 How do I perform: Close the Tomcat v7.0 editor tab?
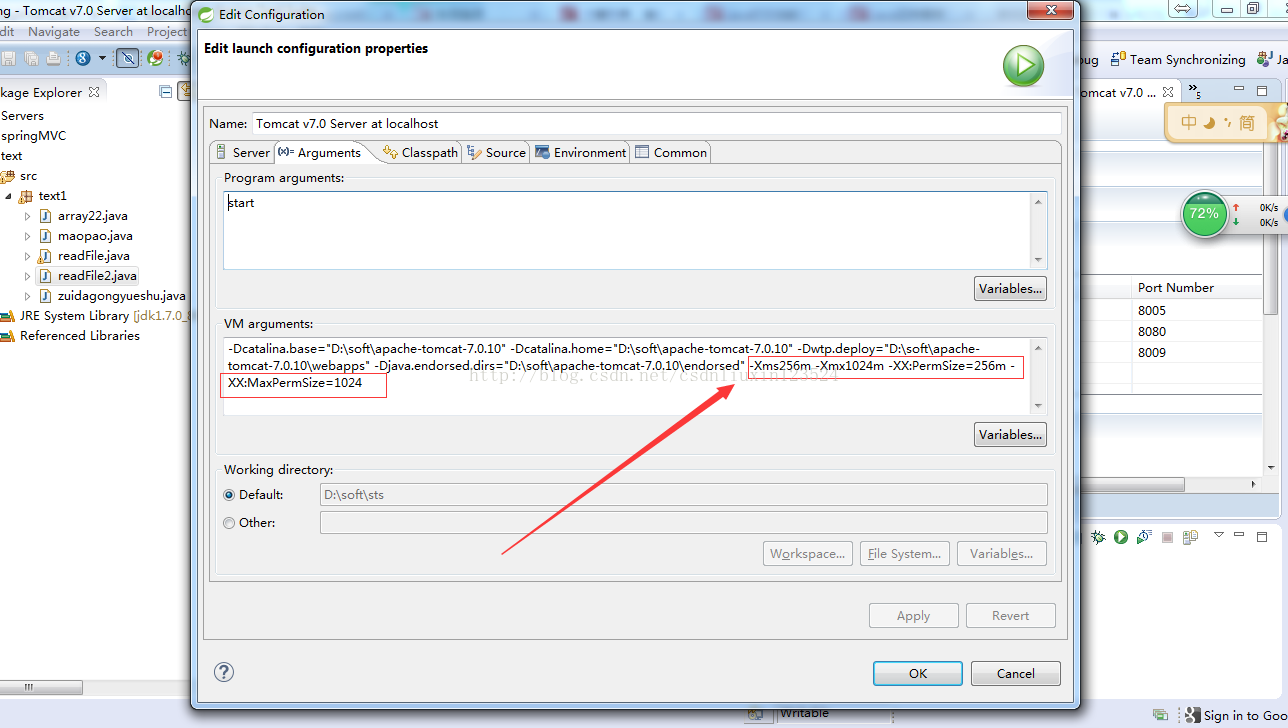tap(1166, 91)
